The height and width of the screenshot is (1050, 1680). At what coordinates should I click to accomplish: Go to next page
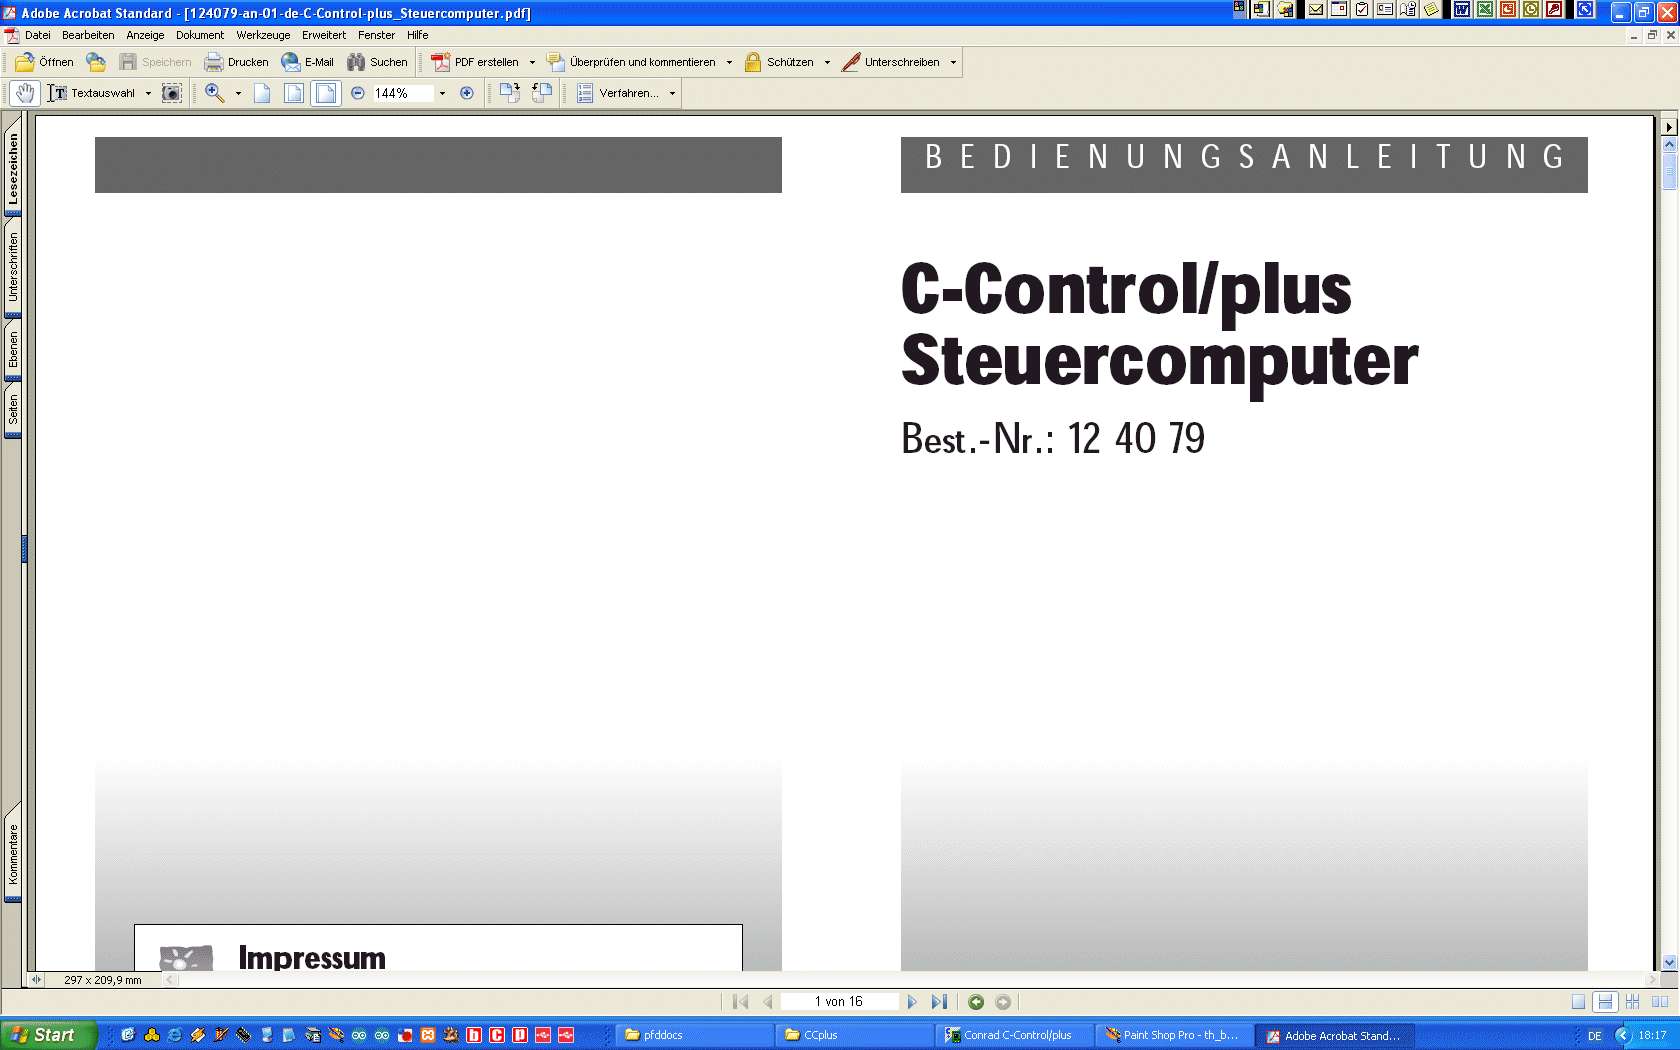click(x=911, y=1002)
